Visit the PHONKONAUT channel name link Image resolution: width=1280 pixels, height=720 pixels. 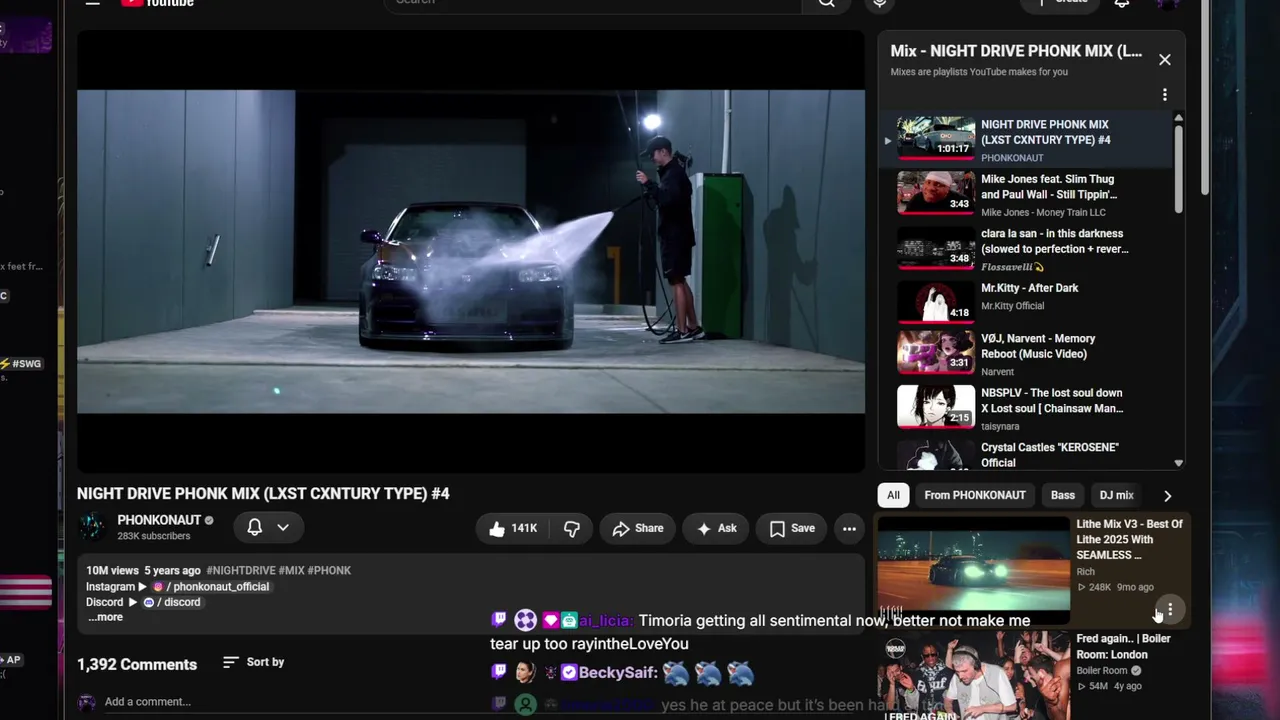point(159,520)
